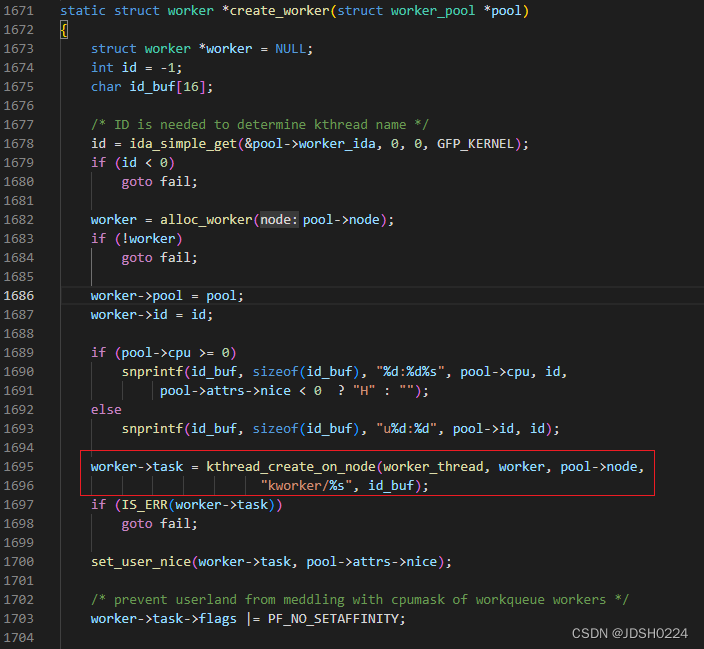Click line number 1695 in the gutter
Viewport: 704px width, 649px height.
coord(18,467)
